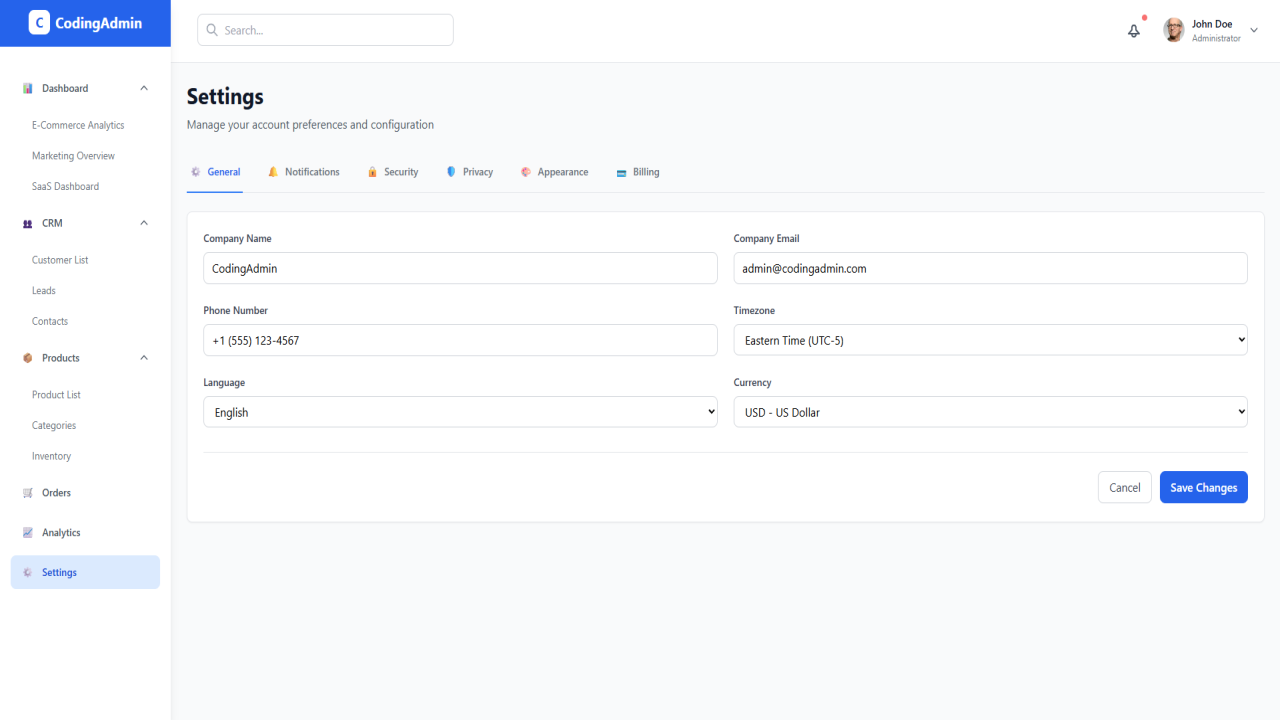Screen dimensions: 1280x720
Task: Click the search magnifier icon
Action: (212, 30)
